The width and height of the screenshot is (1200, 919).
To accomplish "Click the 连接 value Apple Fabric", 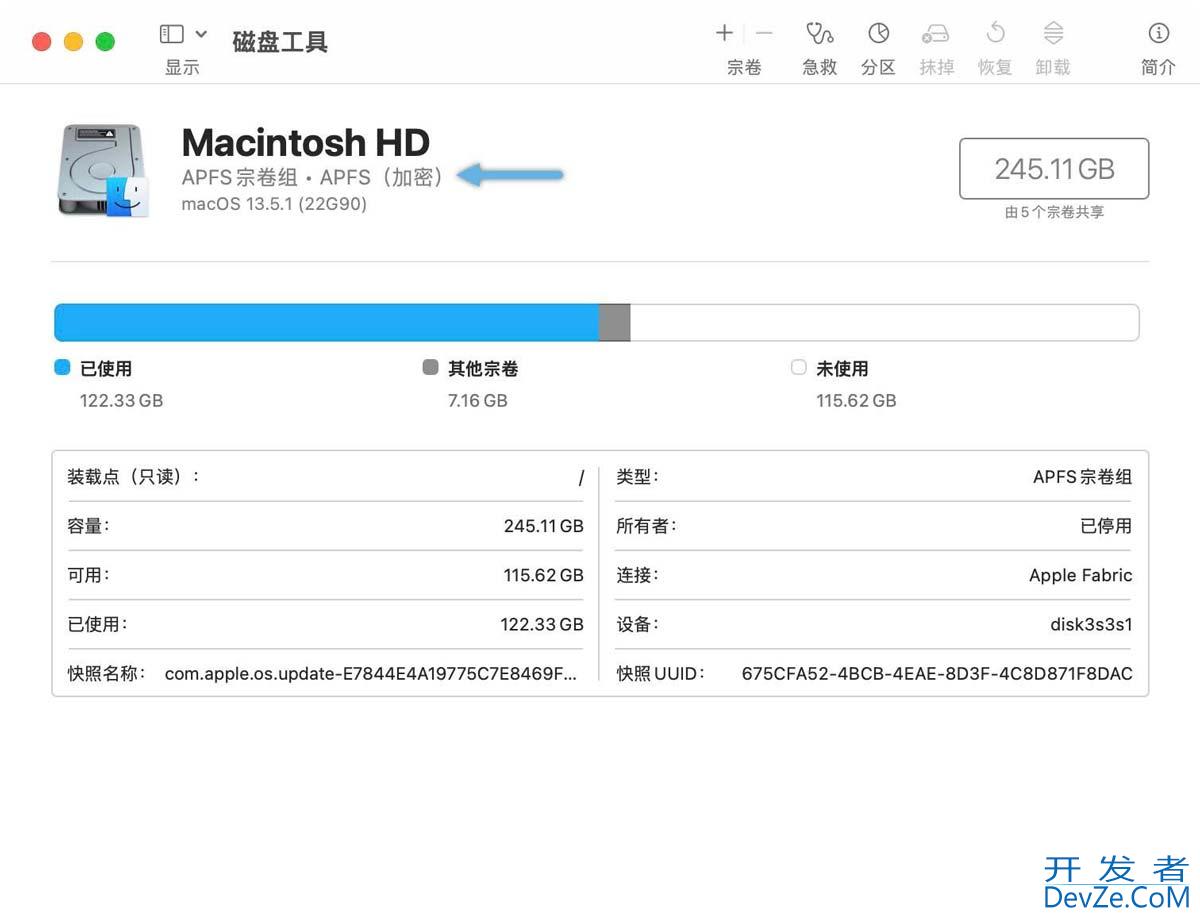I will click(1081, 576).
